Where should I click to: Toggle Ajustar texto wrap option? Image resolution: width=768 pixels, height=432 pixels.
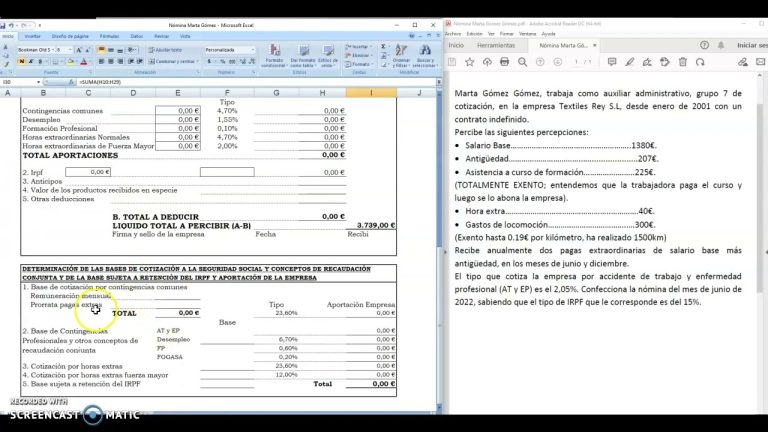coord(167,49)
